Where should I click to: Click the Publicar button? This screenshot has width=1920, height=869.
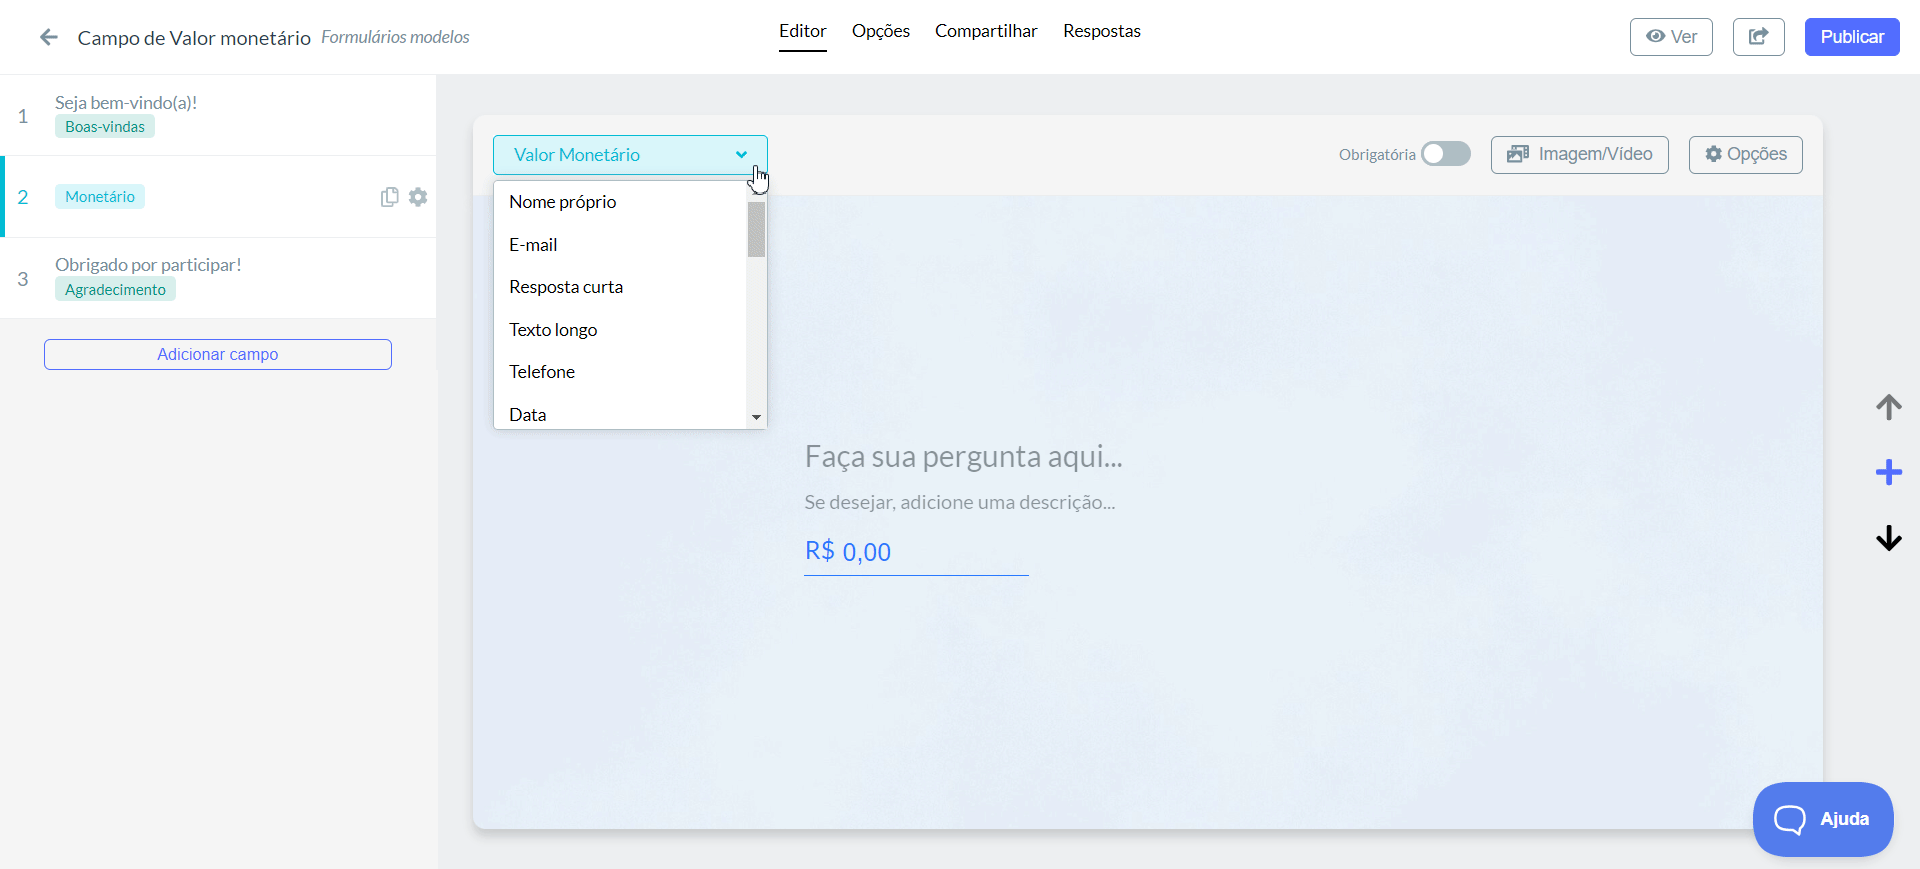coord(1851,37)
